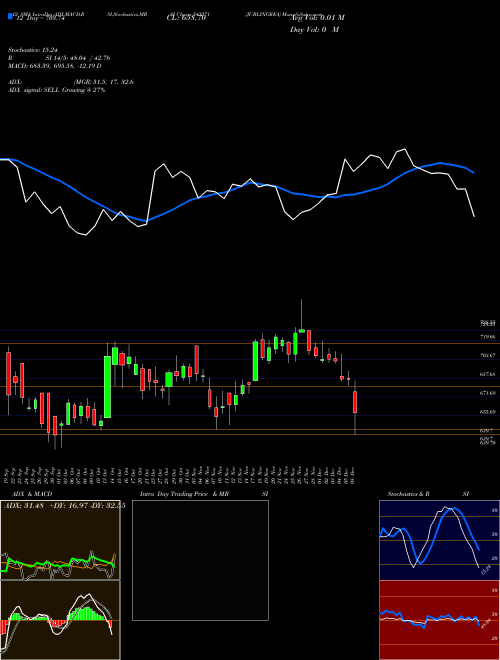Click 'ADX signal: SELL Growing @ 27%' text
The image size is (500, 660).
pos(56,90)
